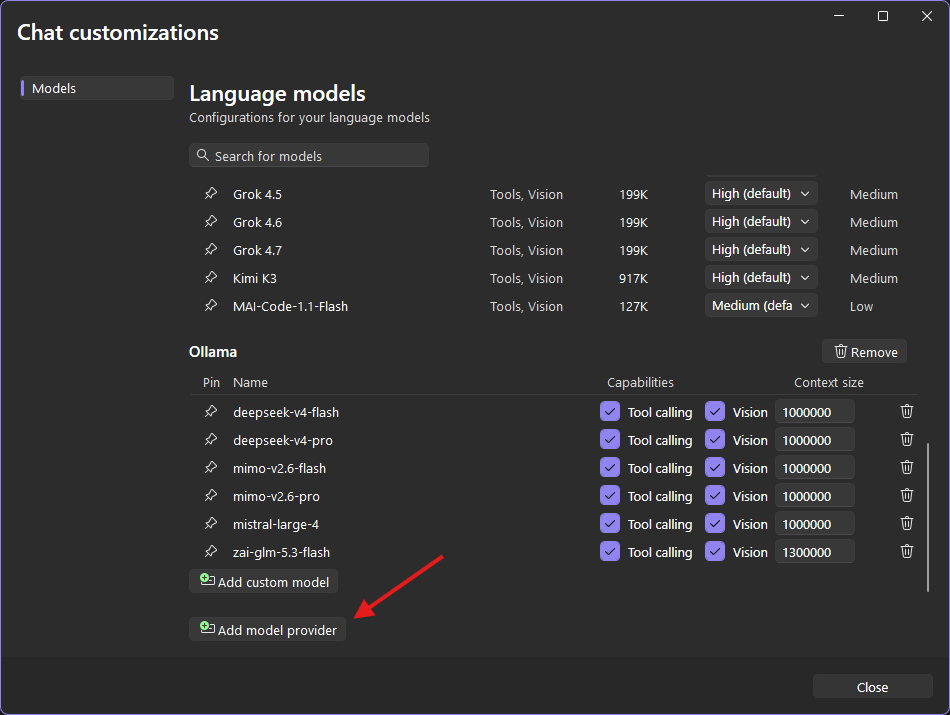This screenshot has width=950, height=715.
Task: Pin the deepseek-v4-flash model
Action: click(211, 411)
